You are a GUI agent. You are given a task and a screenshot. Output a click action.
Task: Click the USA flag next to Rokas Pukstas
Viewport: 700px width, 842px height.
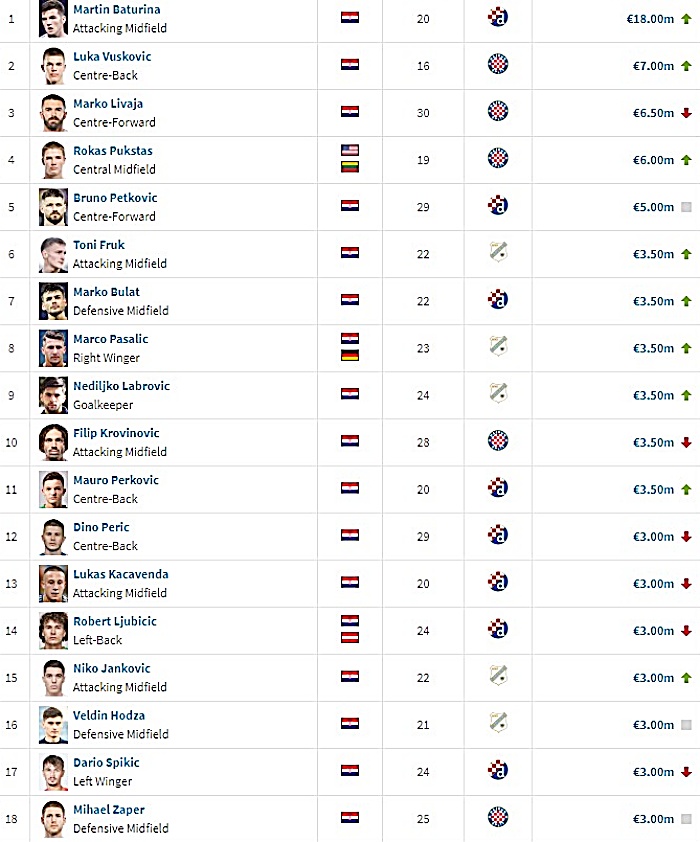click(x=350, y=150)
